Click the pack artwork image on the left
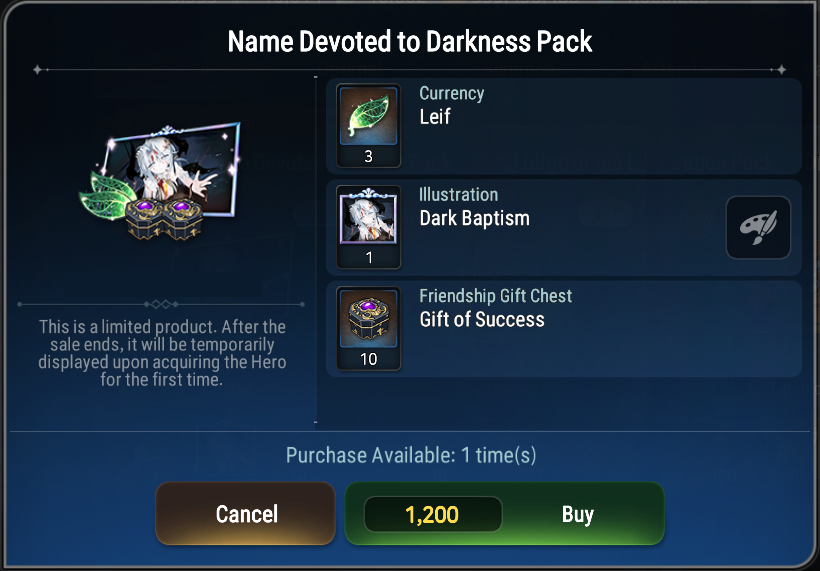Screen dimensions: 820x571 [x=160, y=181]
